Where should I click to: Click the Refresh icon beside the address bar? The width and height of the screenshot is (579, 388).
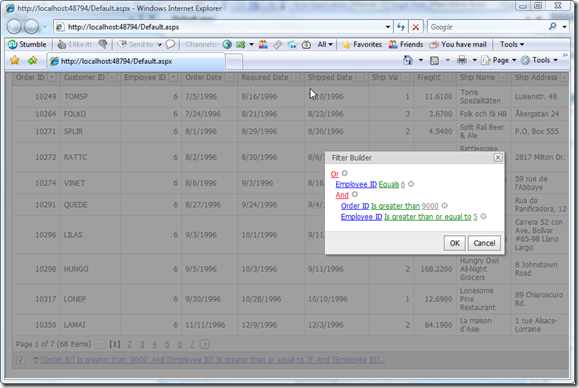pyautogui.click(x=401, y=27)
